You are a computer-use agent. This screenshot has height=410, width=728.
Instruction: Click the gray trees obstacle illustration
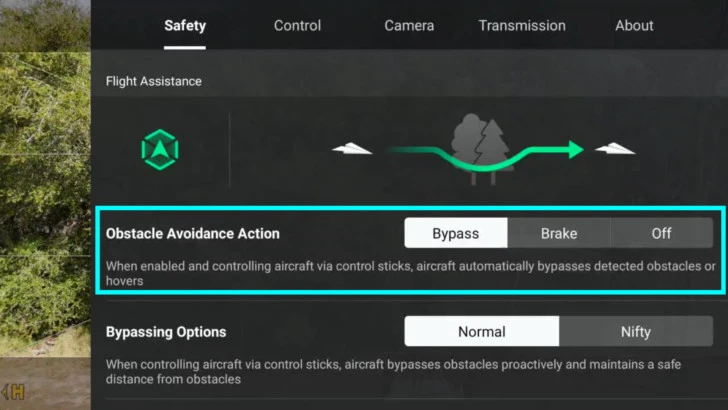(482, 149)
